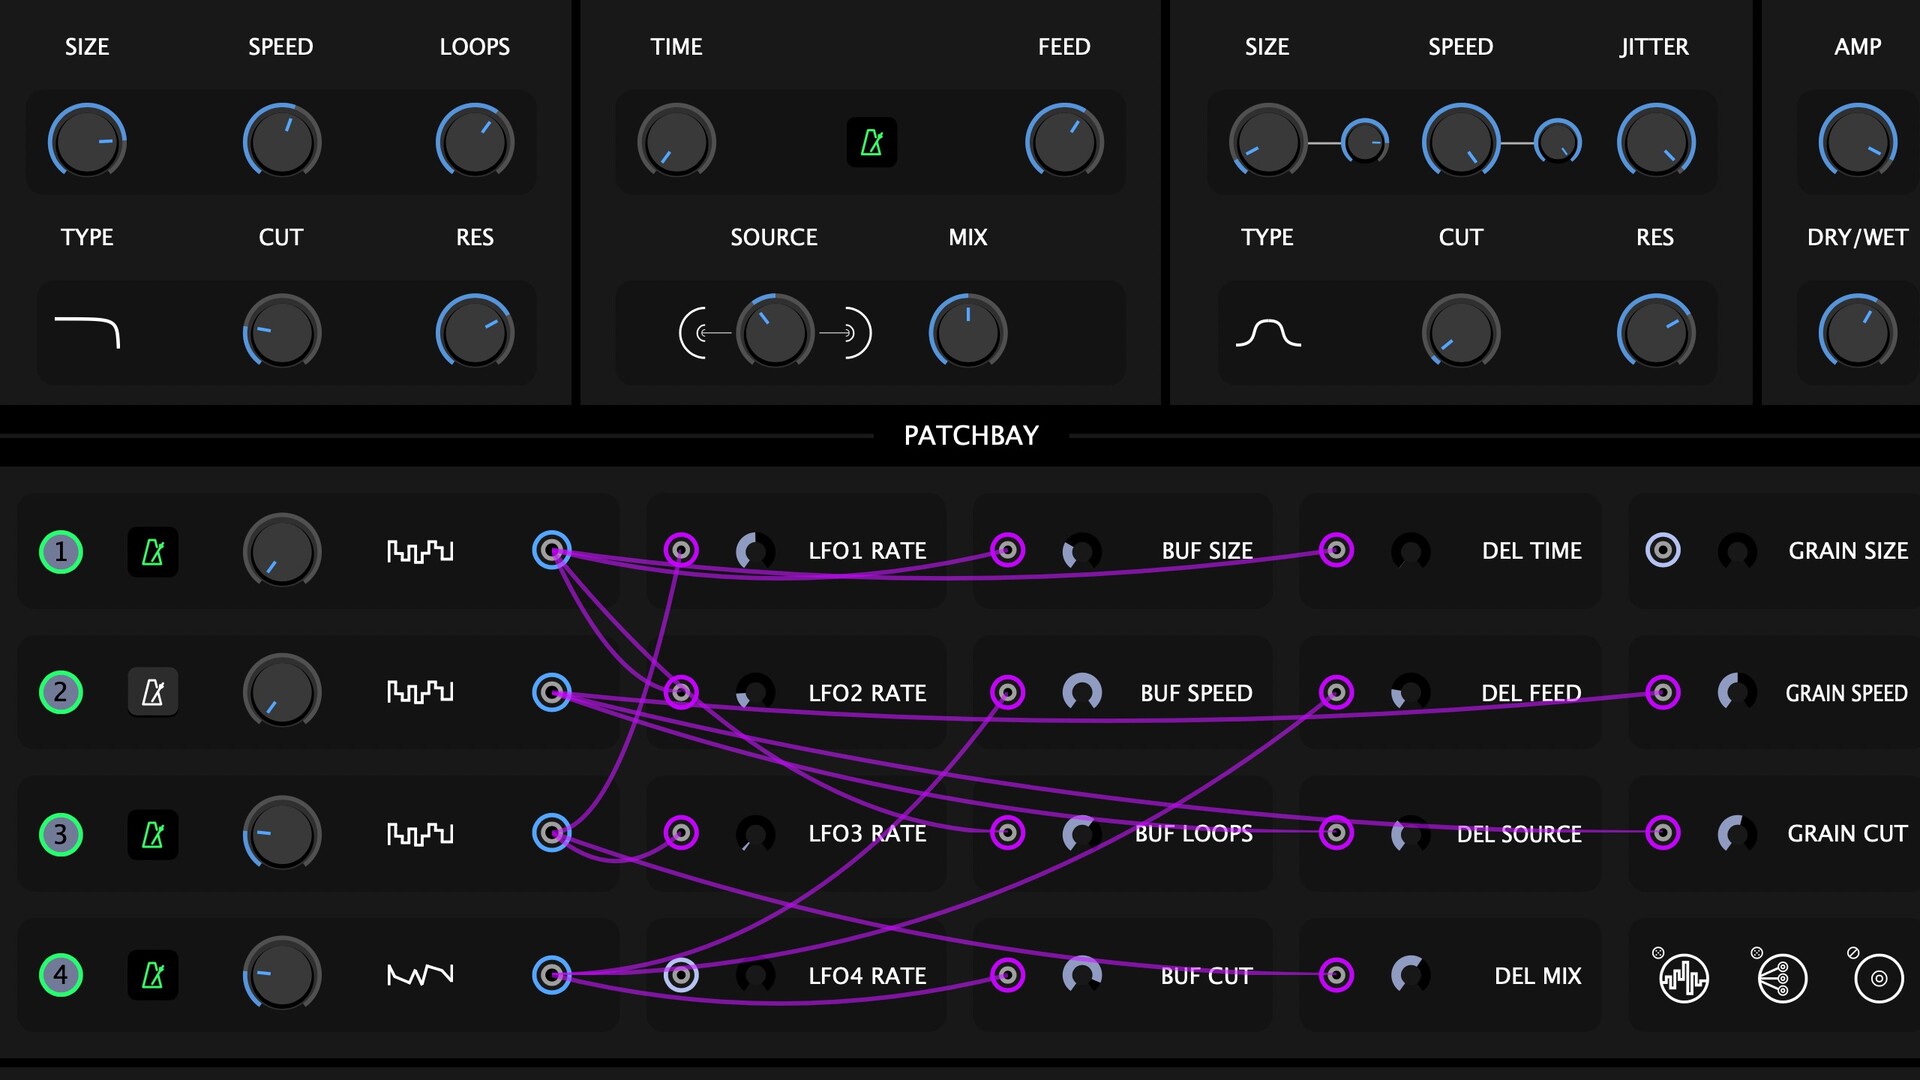Click LFO2 RATE input jack
1920x1080 pixels.
coord(681,692)
